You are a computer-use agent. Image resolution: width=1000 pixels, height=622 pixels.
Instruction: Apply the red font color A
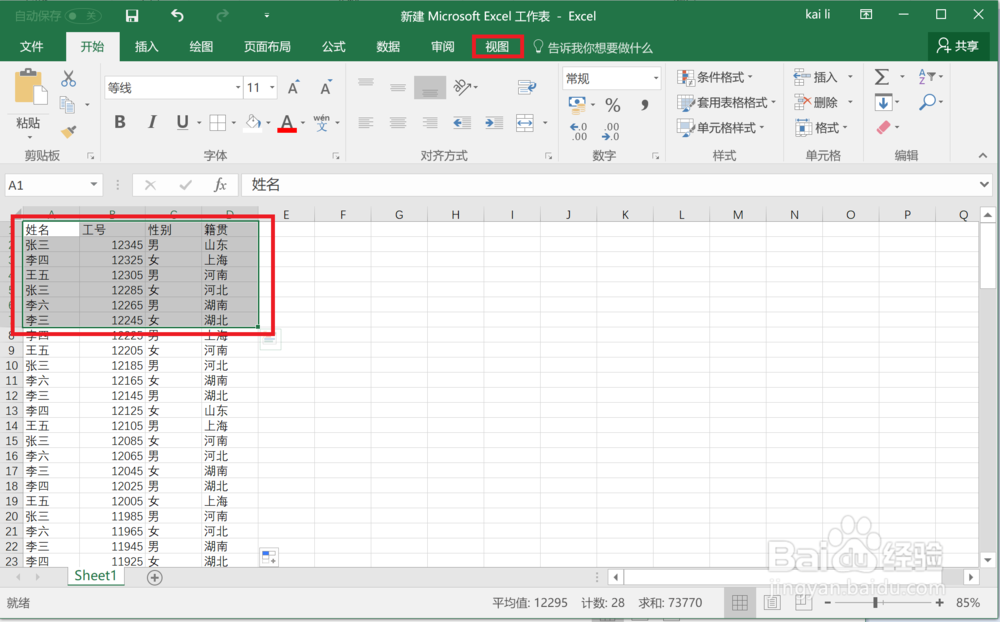pos(287,122)
